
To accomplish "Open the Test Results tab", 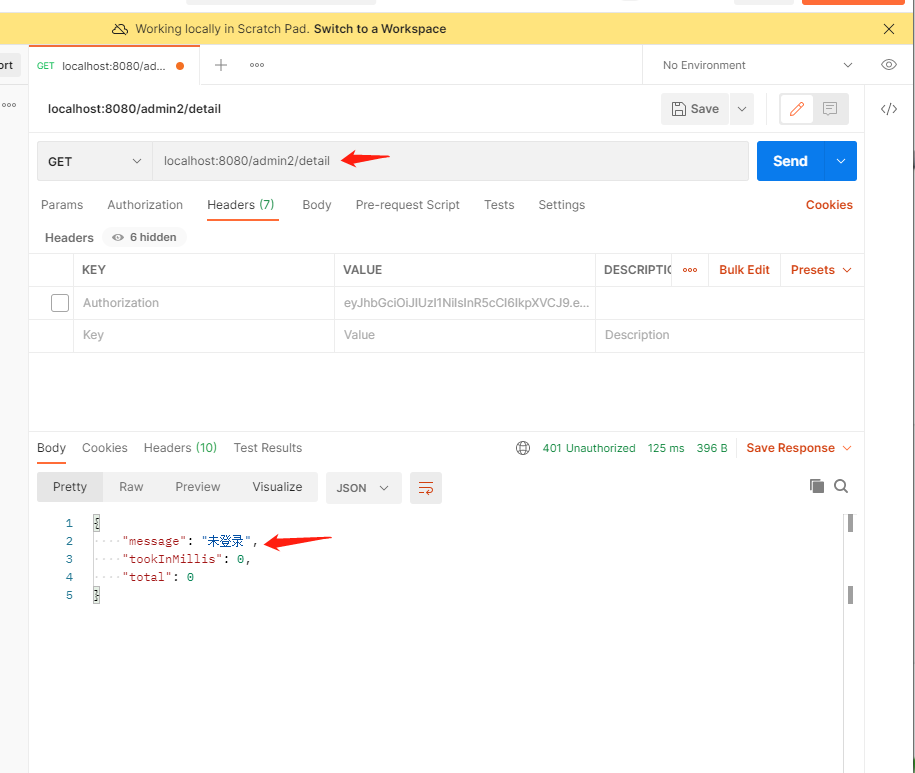I will coord(268,448).
